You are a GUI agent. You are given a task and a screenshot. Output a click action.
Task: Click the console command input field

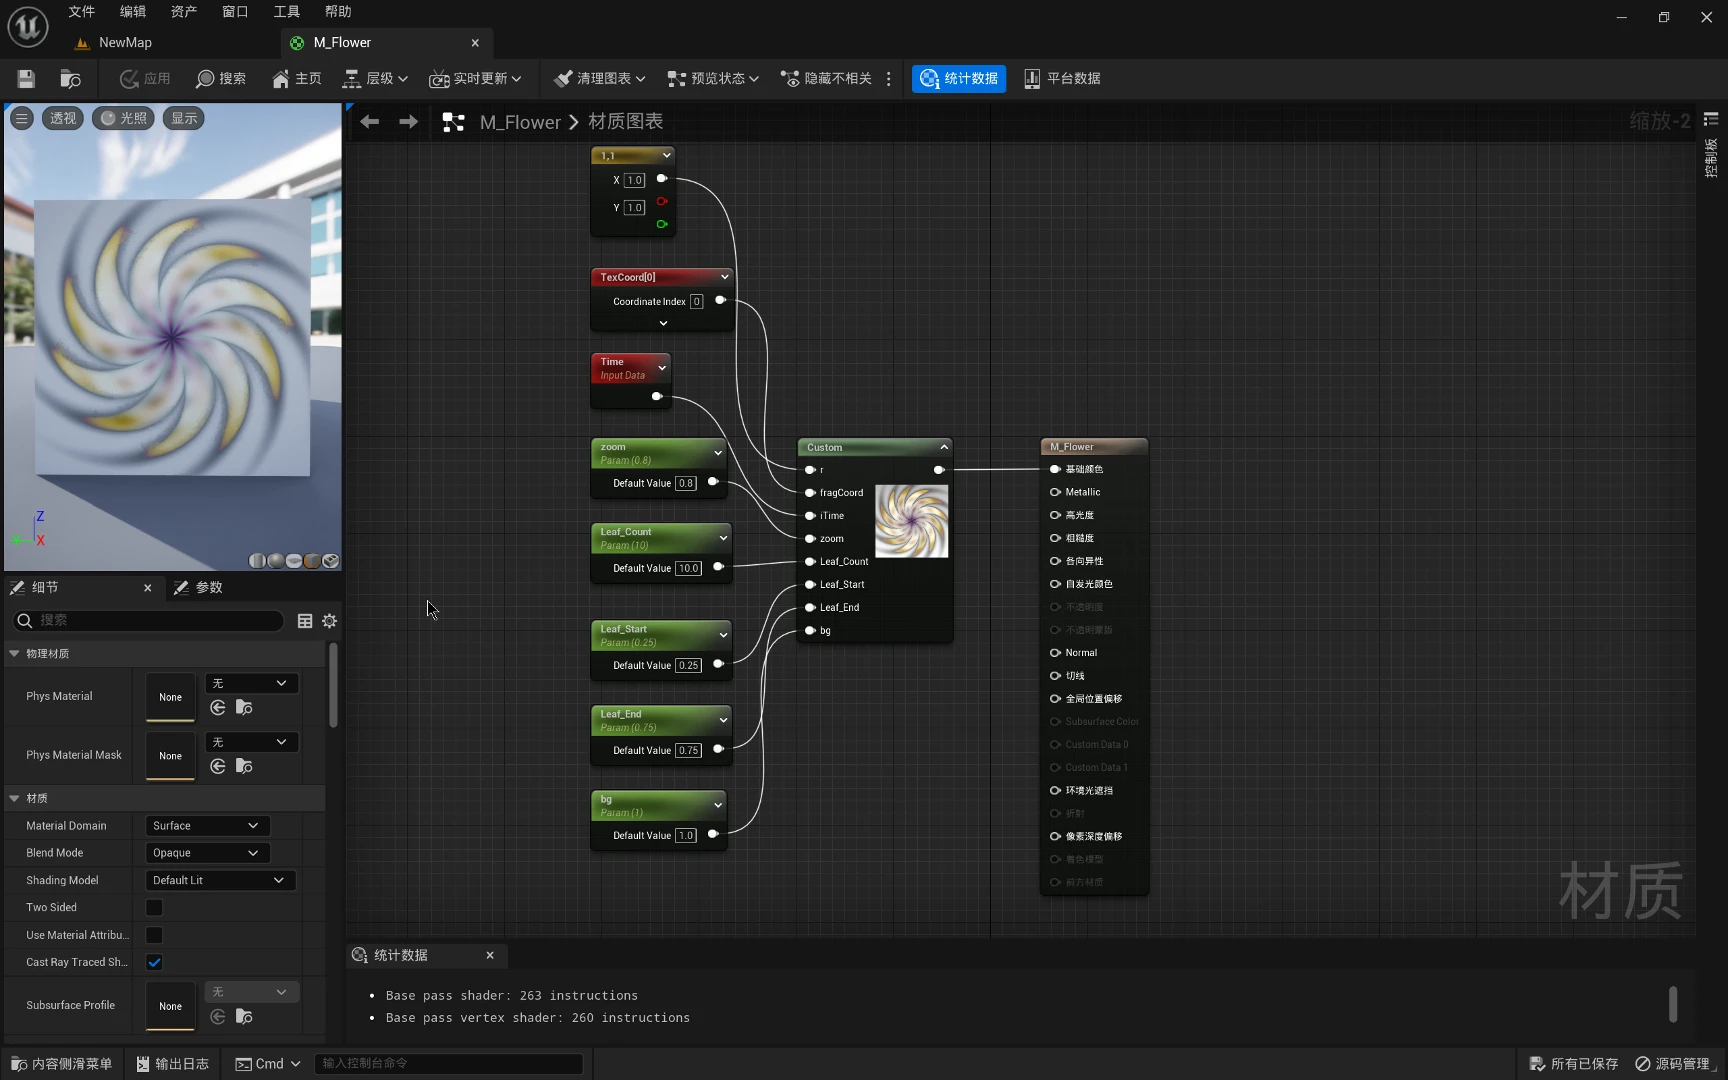tap(448, 1064)
